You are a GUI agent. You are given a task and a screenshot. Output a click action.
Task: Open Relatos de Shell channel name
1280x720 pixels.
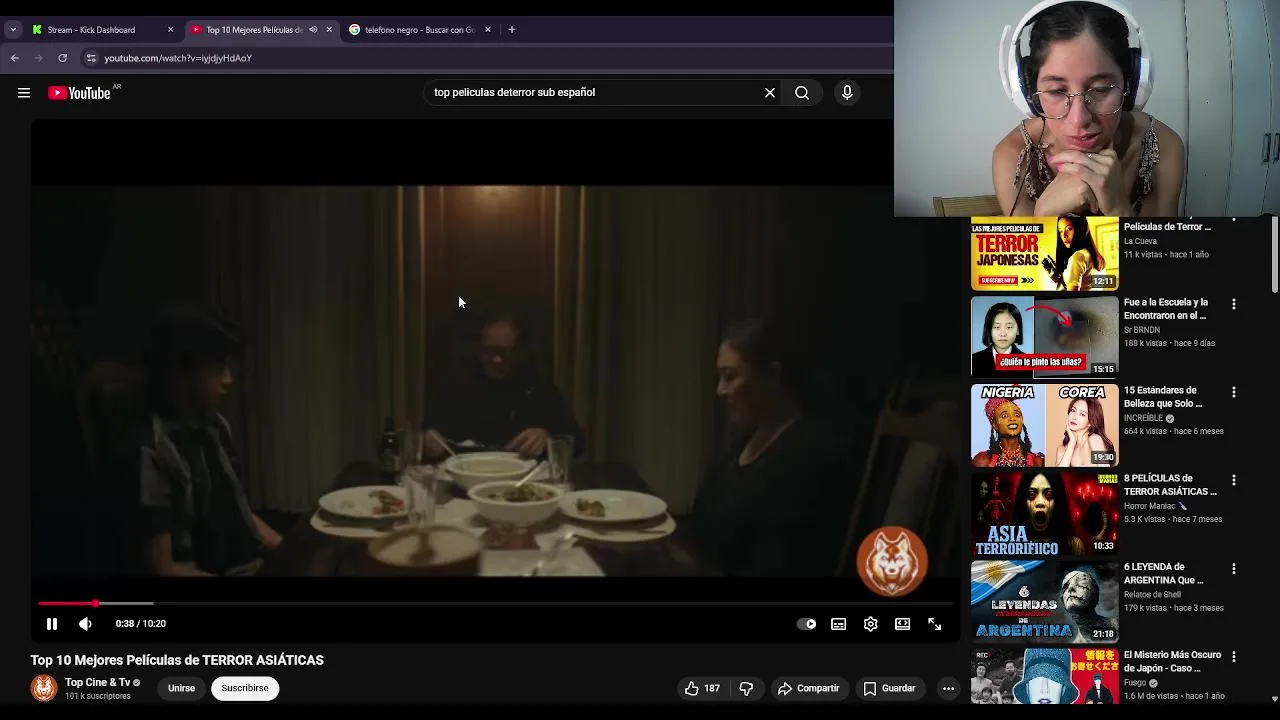coord(1152,595)
